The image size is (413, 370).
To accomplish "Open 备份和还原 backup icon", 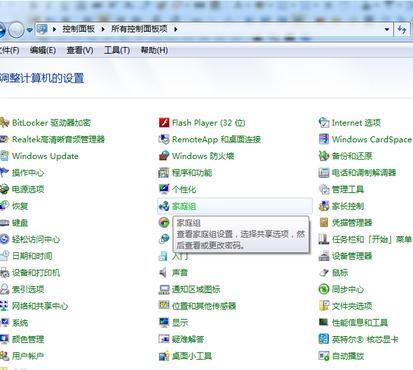I will click(324, 156).
